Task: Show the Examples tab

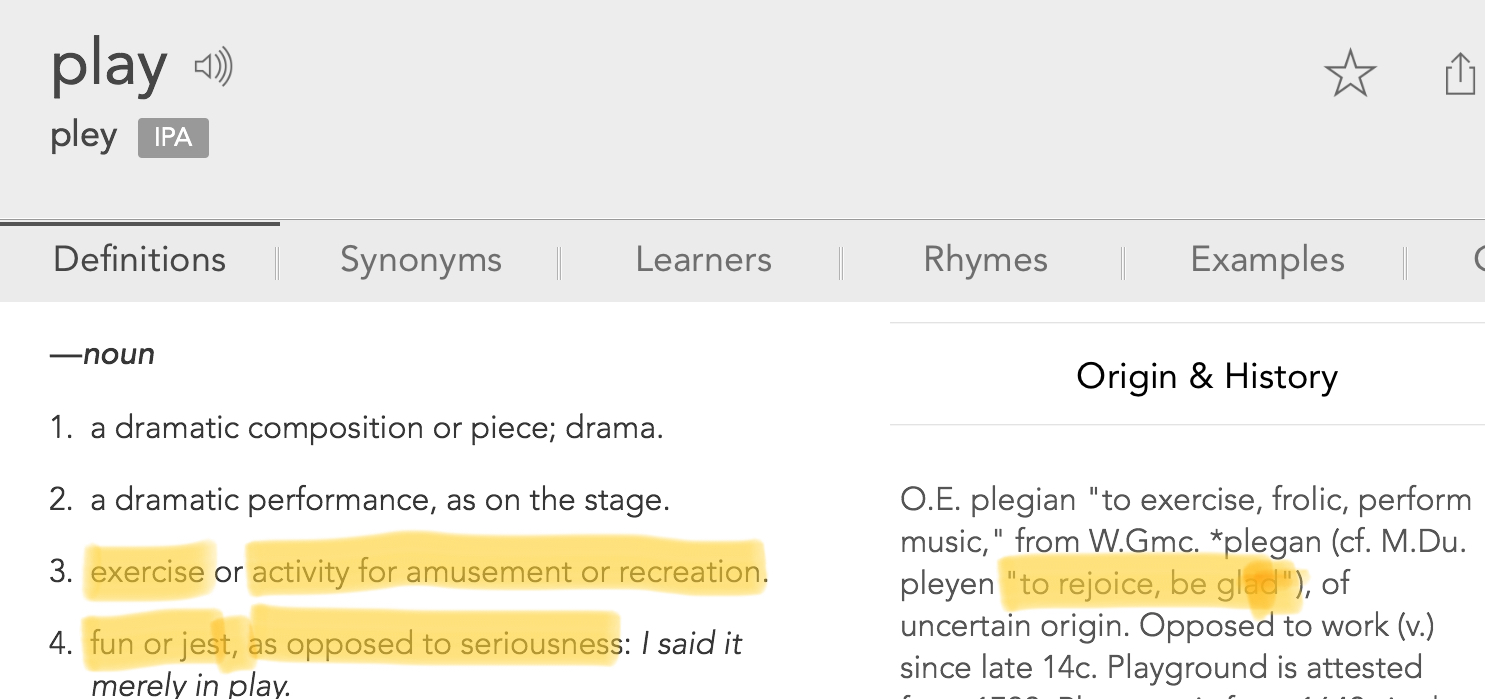Action: (1267, 260)
